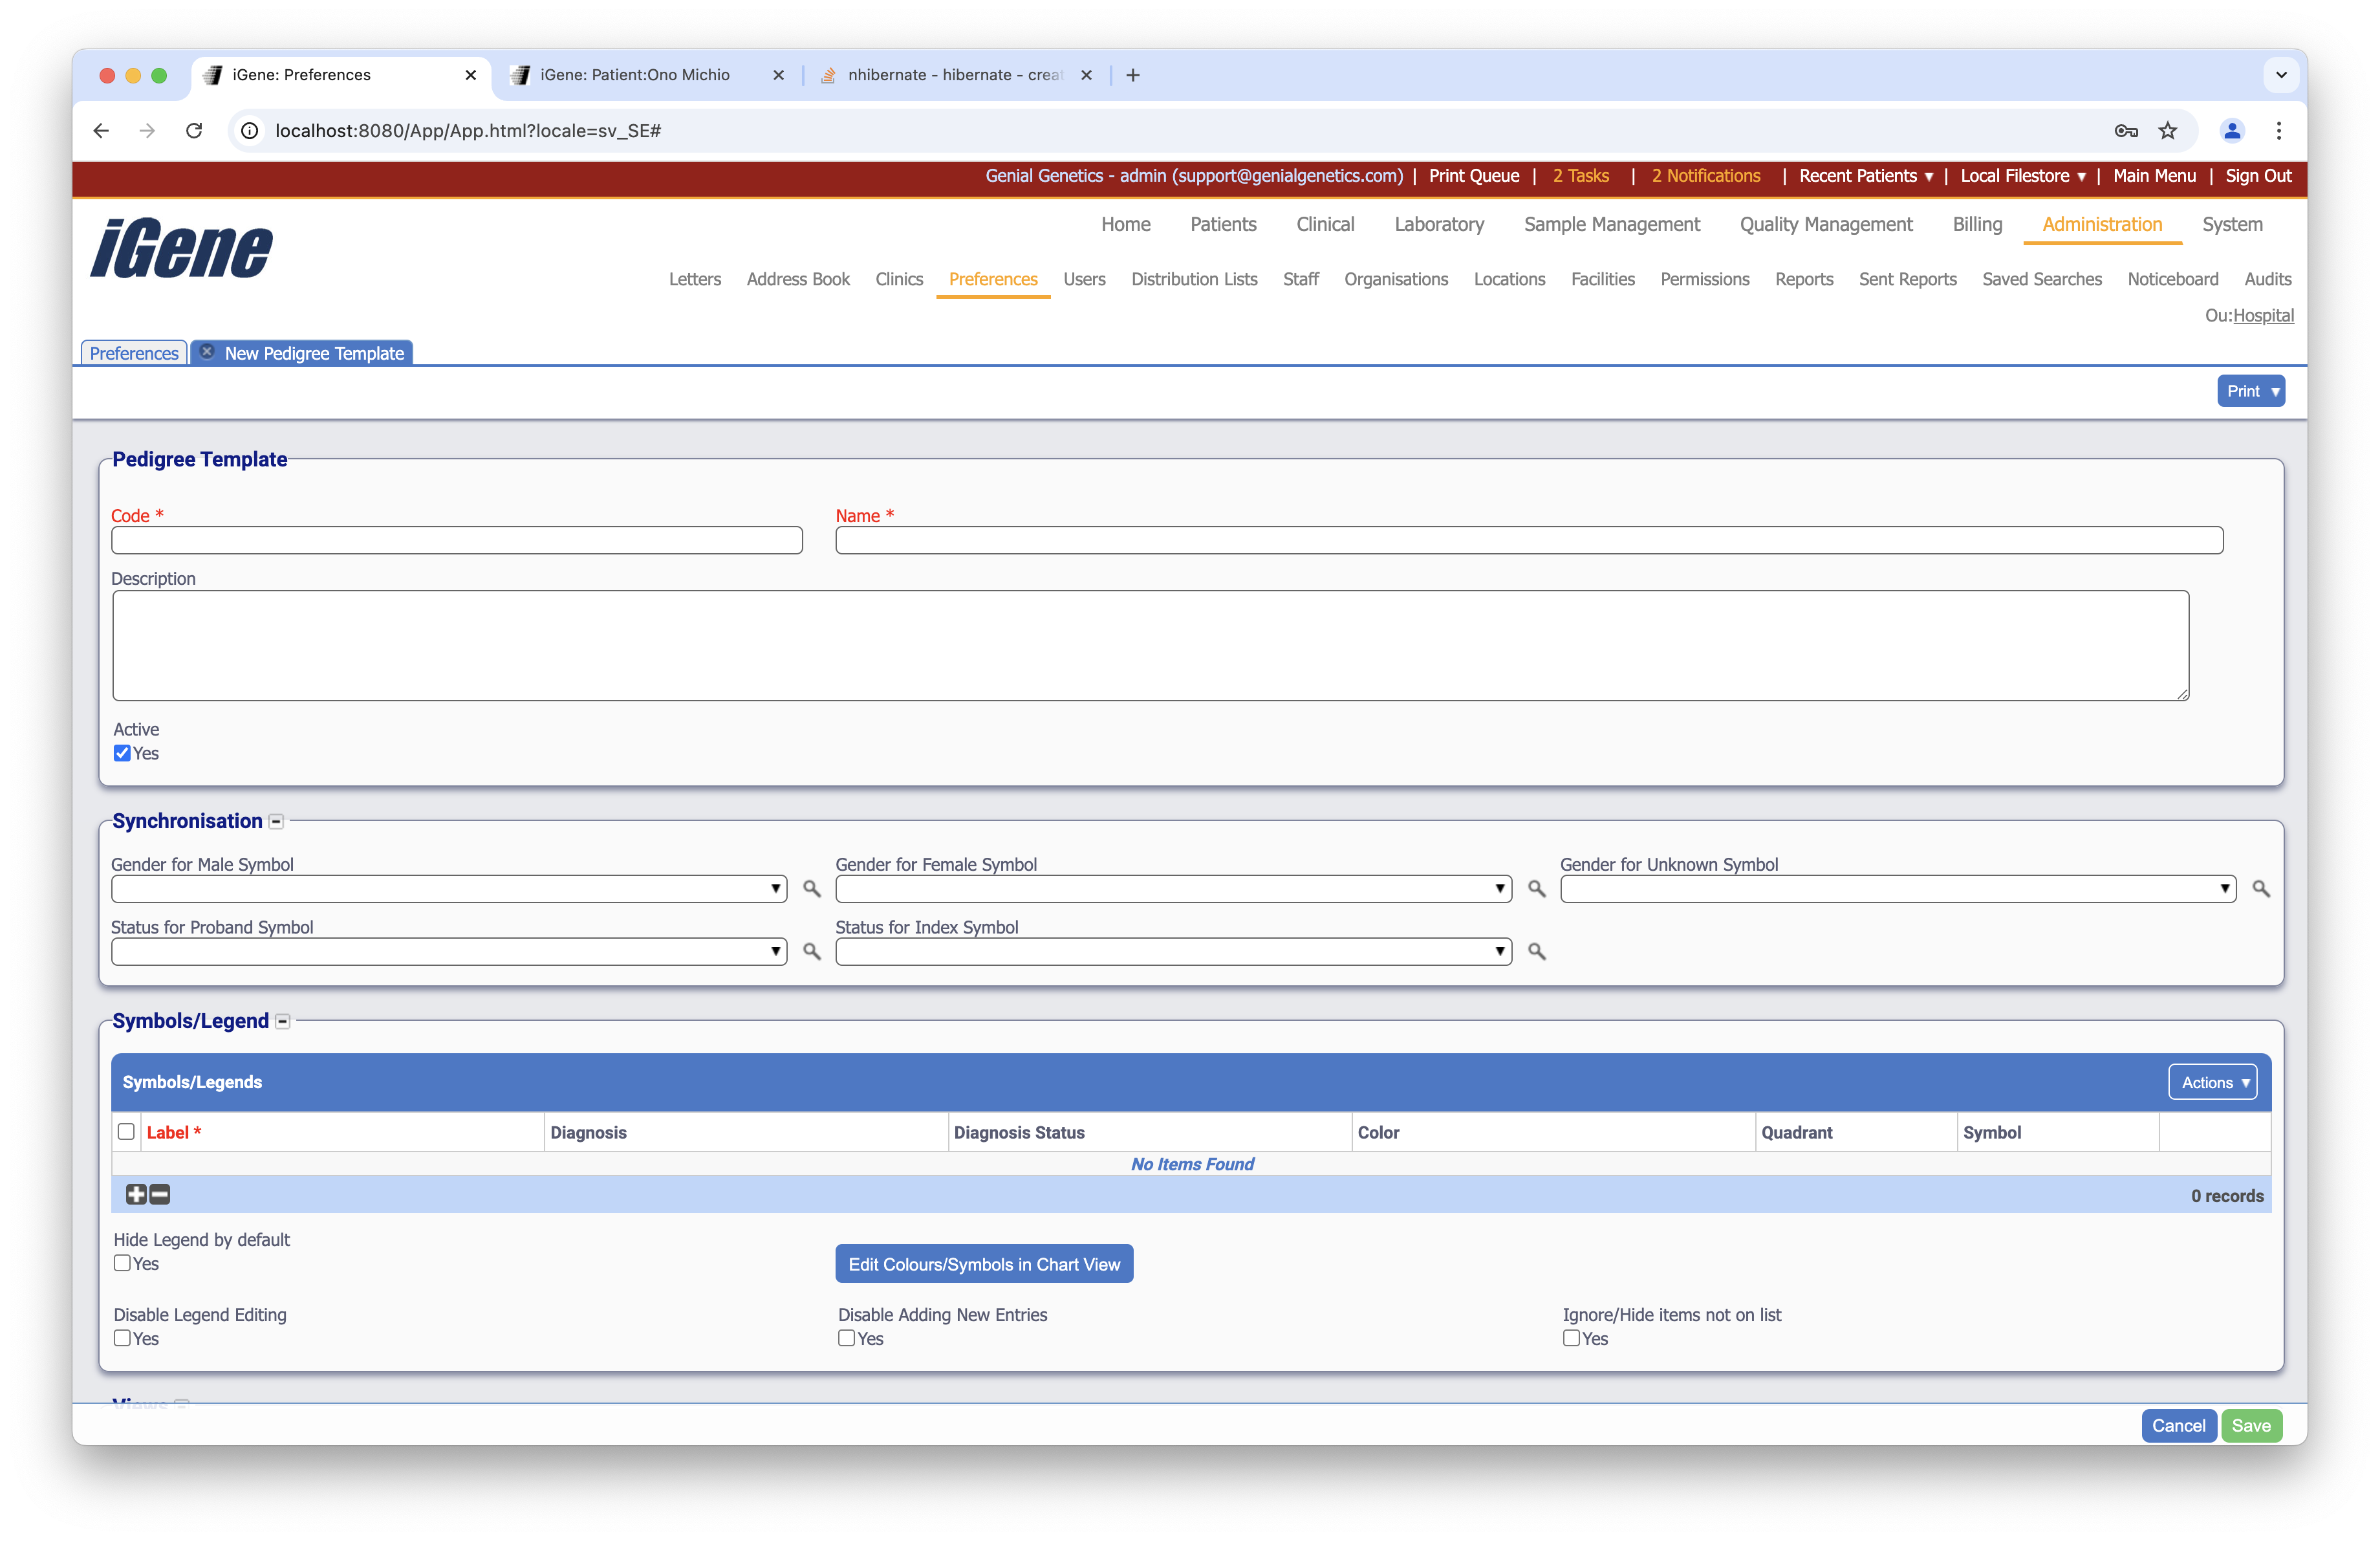This screenshot has height=1541, width=2380.
Task: Add a row with the plus icon
Action: 136,1194
